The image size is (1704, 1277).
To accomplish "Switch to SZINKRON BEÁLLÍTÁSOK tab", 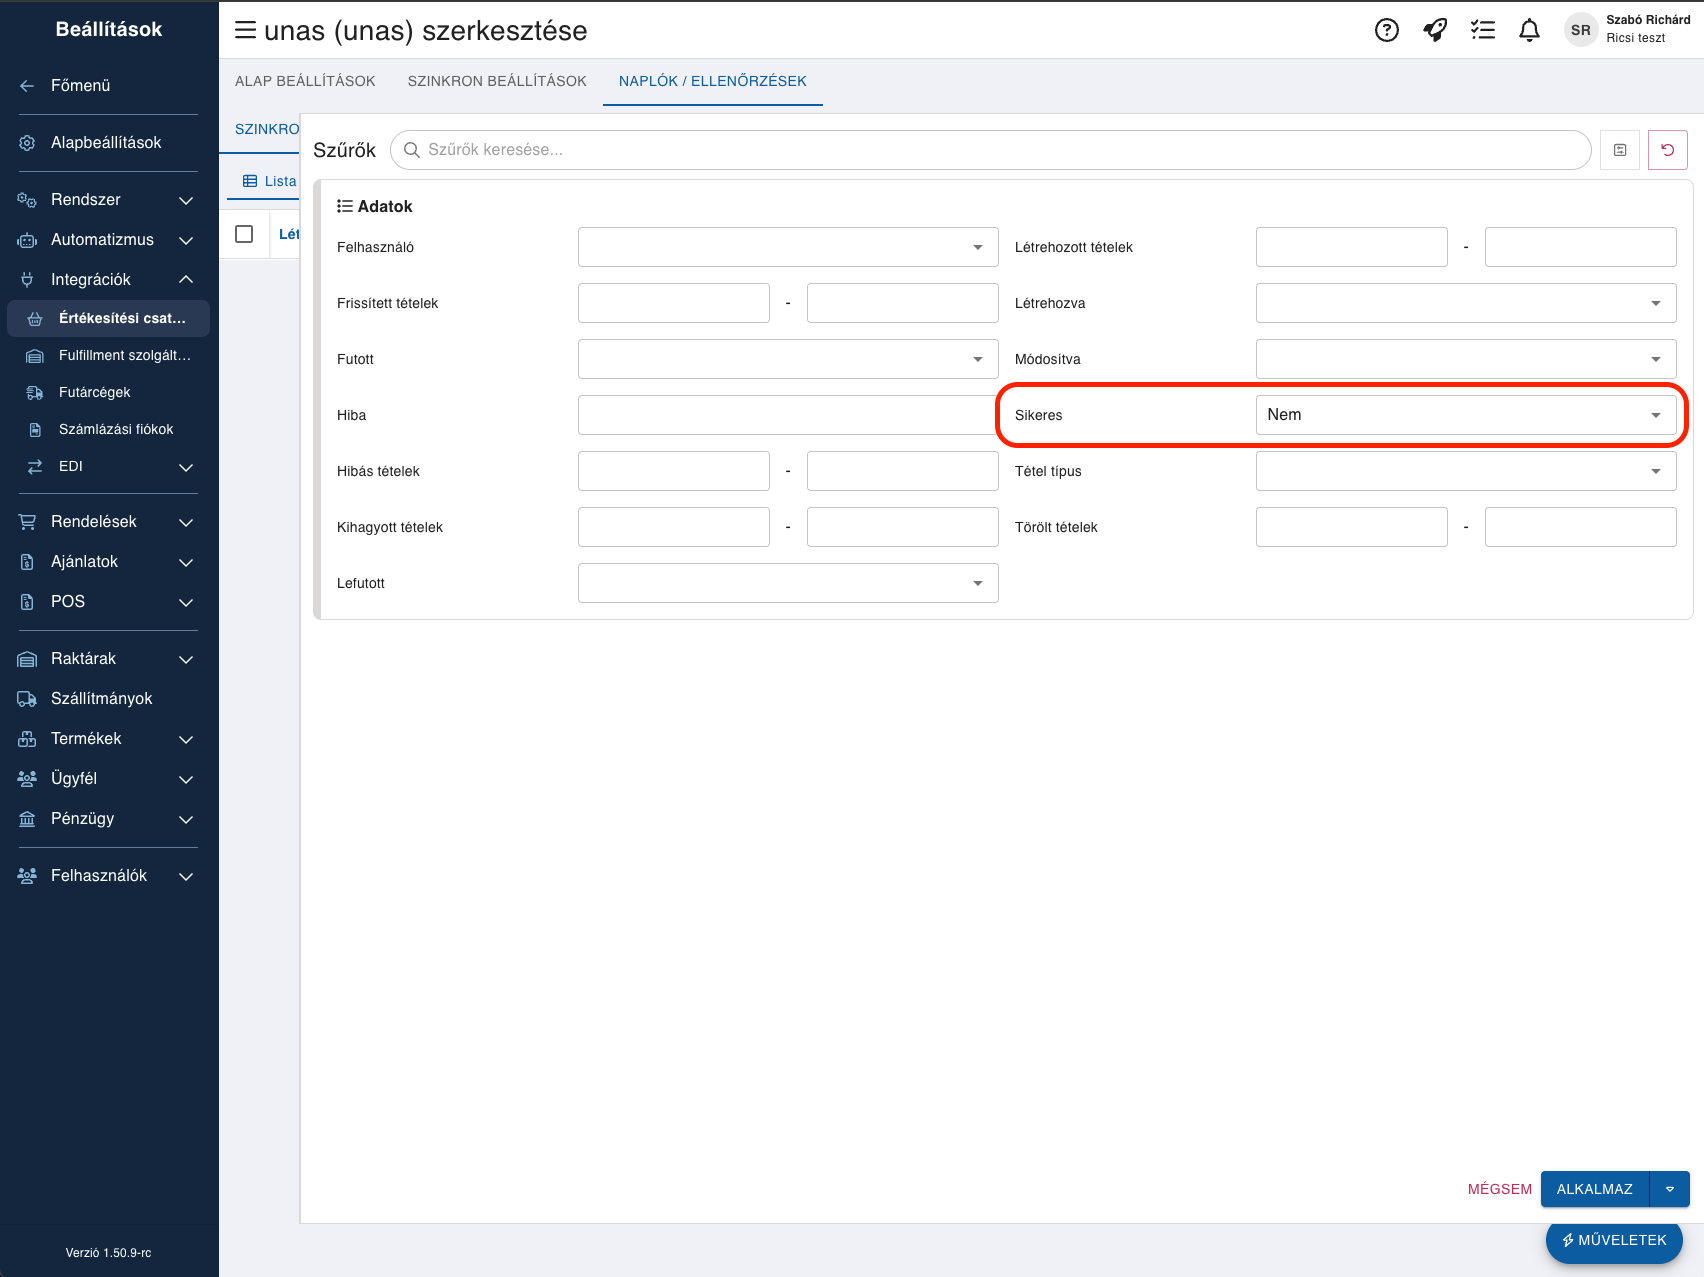I will tap(497, 81).
